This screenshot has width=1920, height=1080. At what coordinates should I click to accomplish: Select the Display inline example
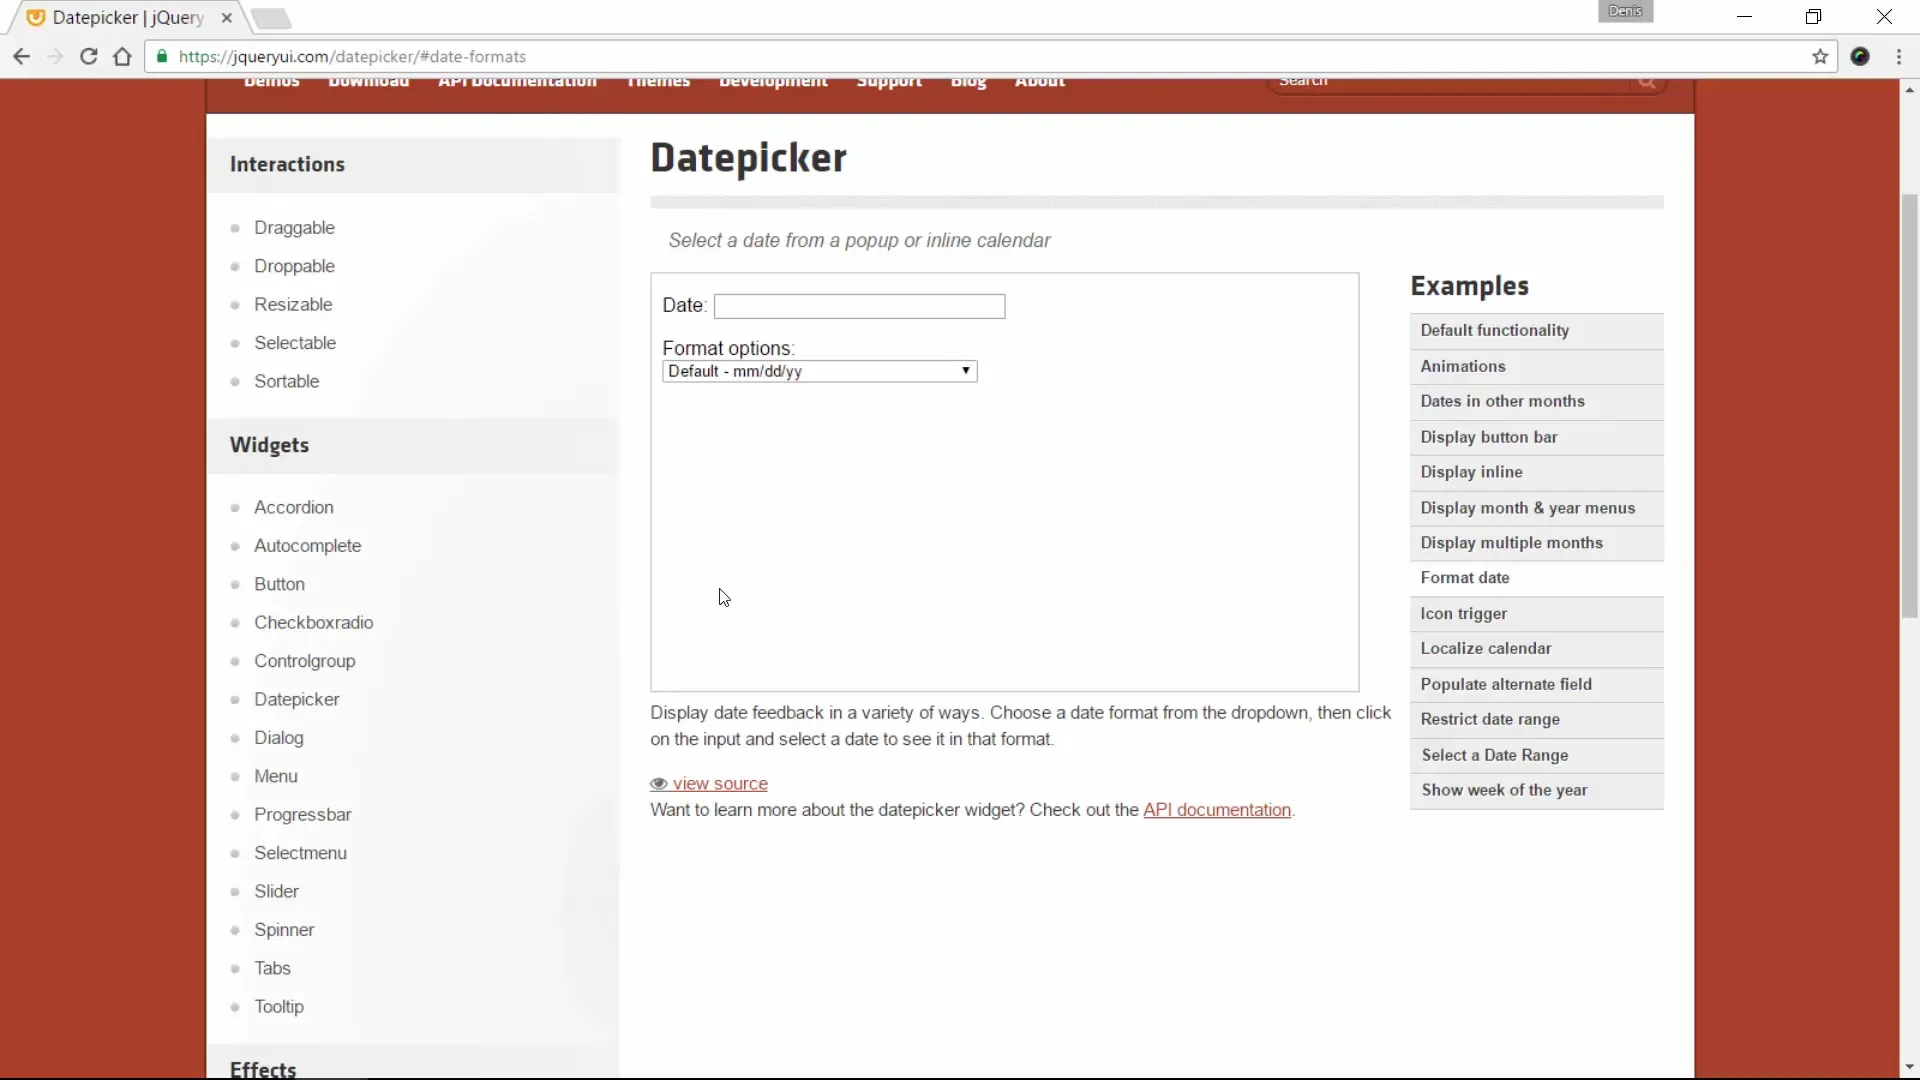(1536, 473)
